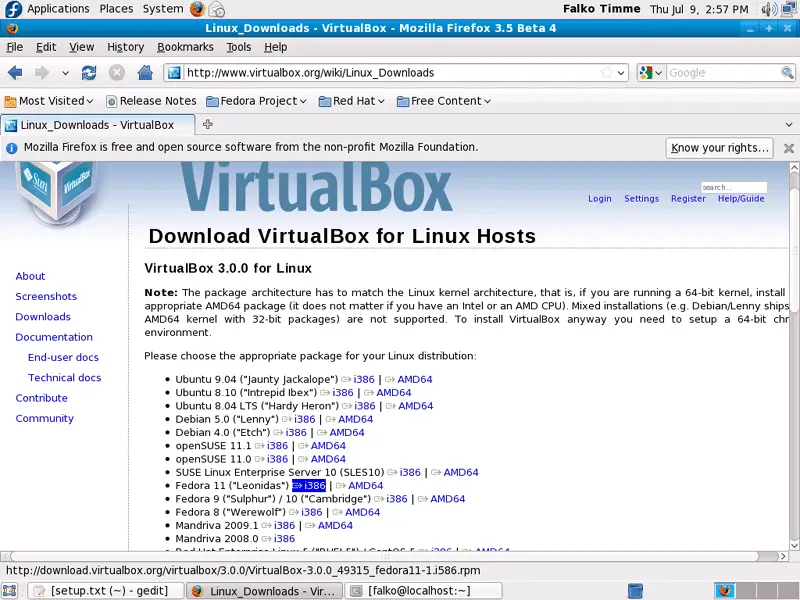Click the VirtualBox site search field
The width and height of the screenshot is (800, 600).
[734, 187]
